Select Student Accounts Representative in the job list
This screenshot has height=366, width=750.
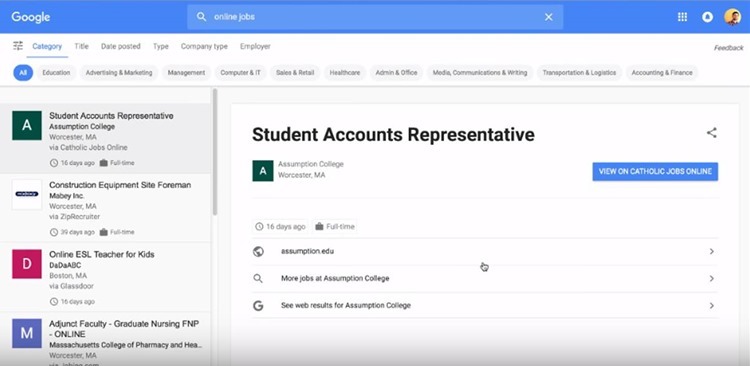[x=105, y=139]
